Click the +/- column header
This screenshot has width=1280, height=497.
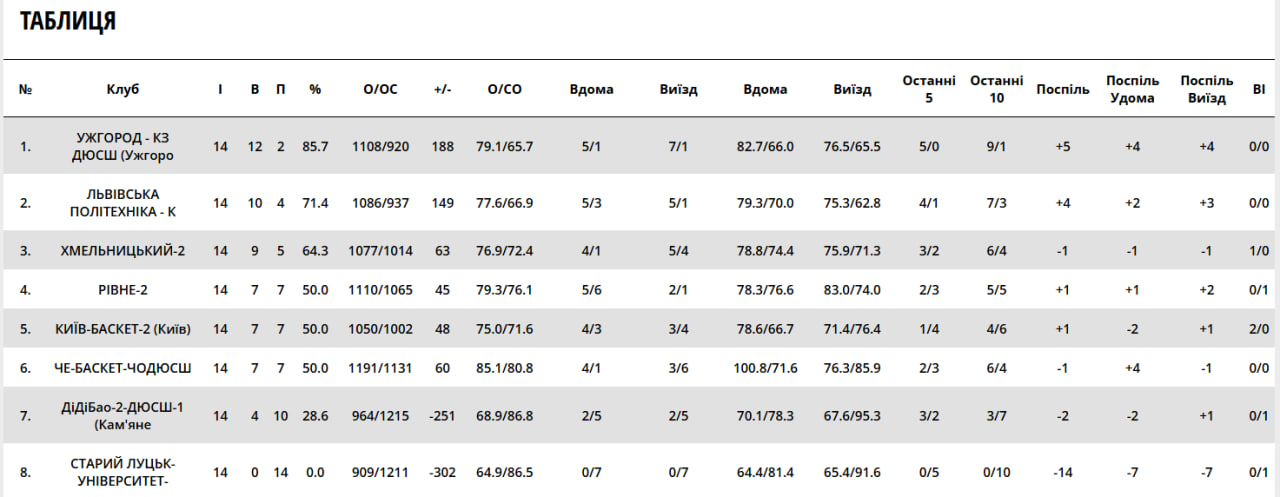[443, 89]
